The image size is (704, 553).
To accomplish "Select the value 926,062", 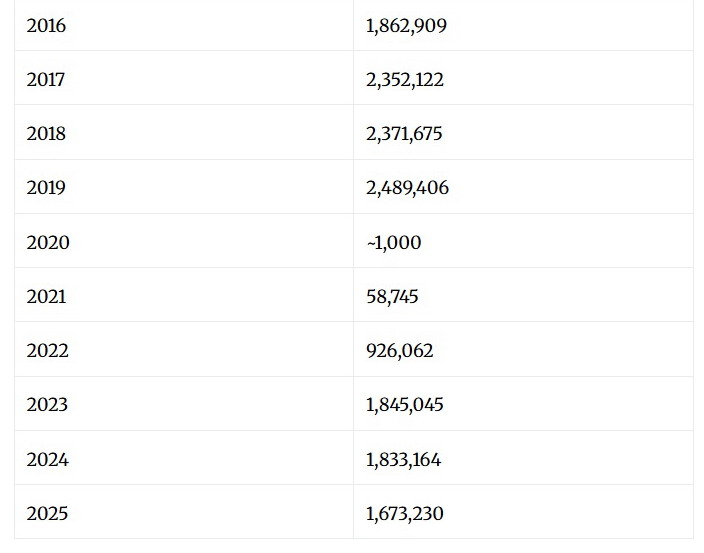I will click(400, 351).
